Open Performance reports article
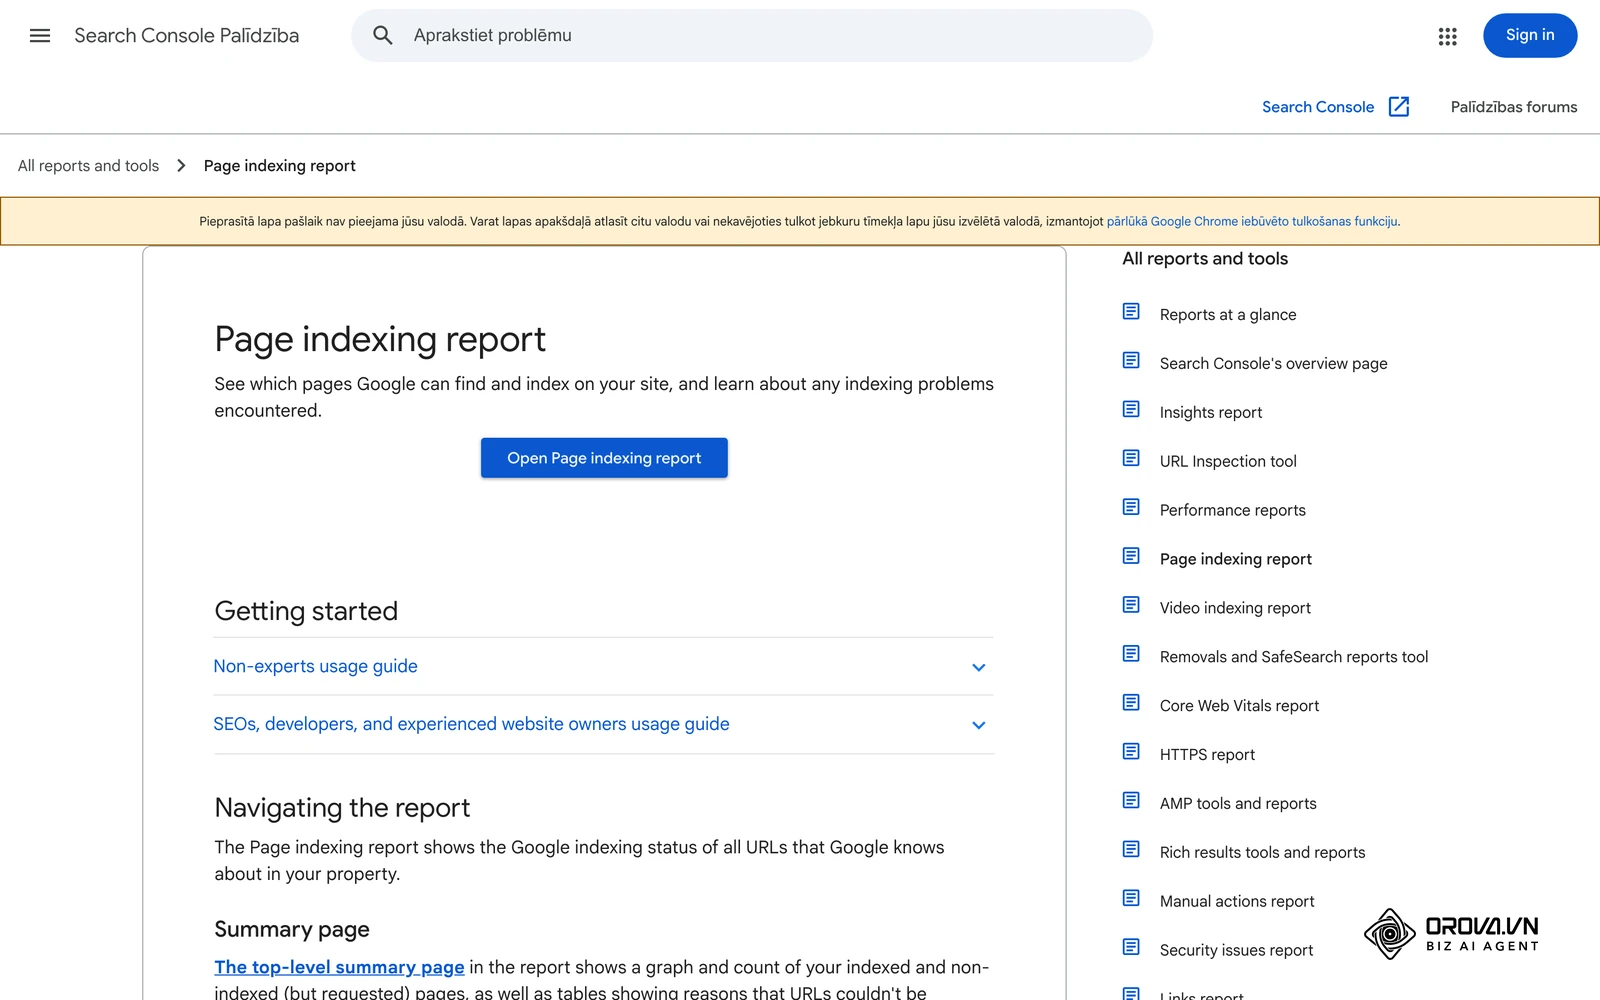The image size is (1600, 1000). click(1232, 511)
